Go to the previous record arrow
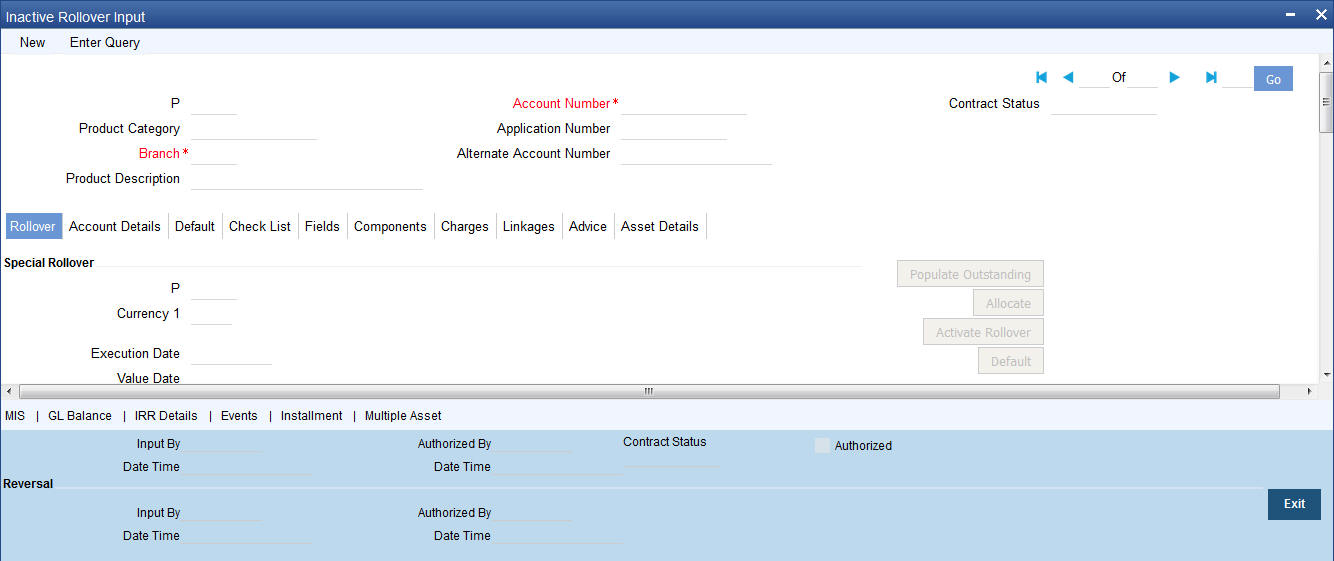This screenshot has height=561, width=1334. (x=1068, y=77)
